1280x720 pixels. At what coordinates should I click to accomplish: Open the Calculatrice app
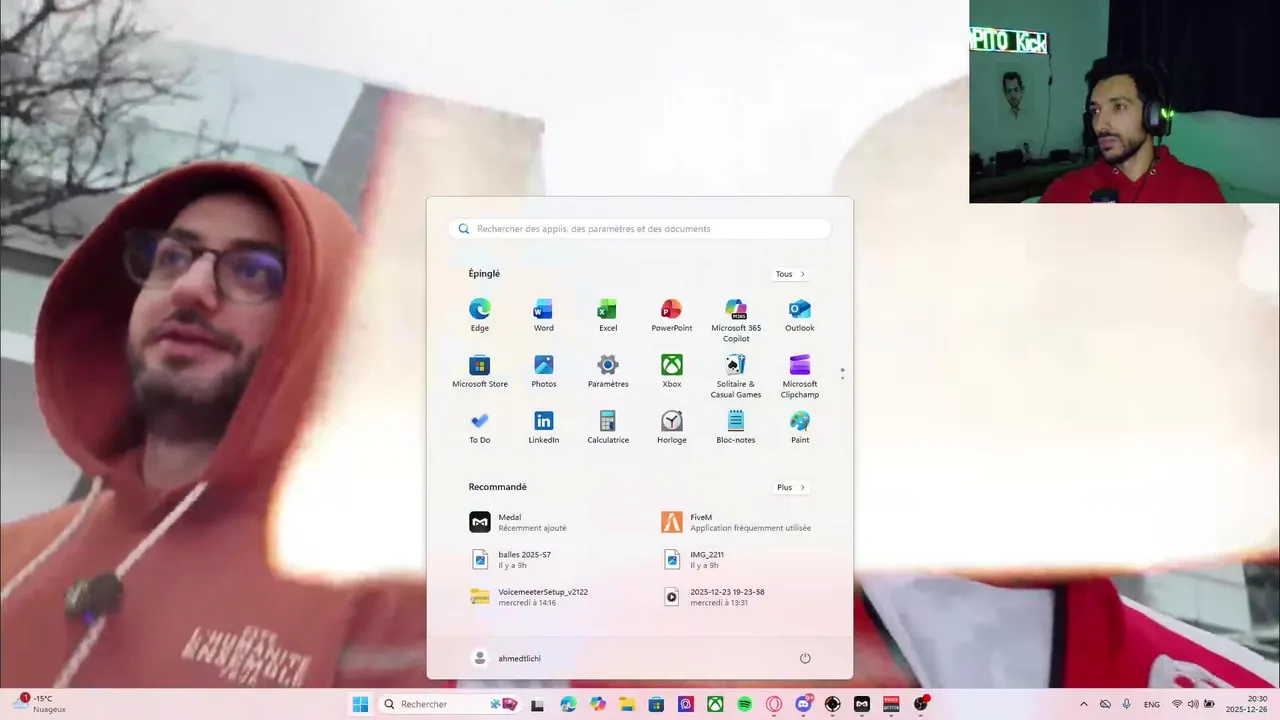608,427
